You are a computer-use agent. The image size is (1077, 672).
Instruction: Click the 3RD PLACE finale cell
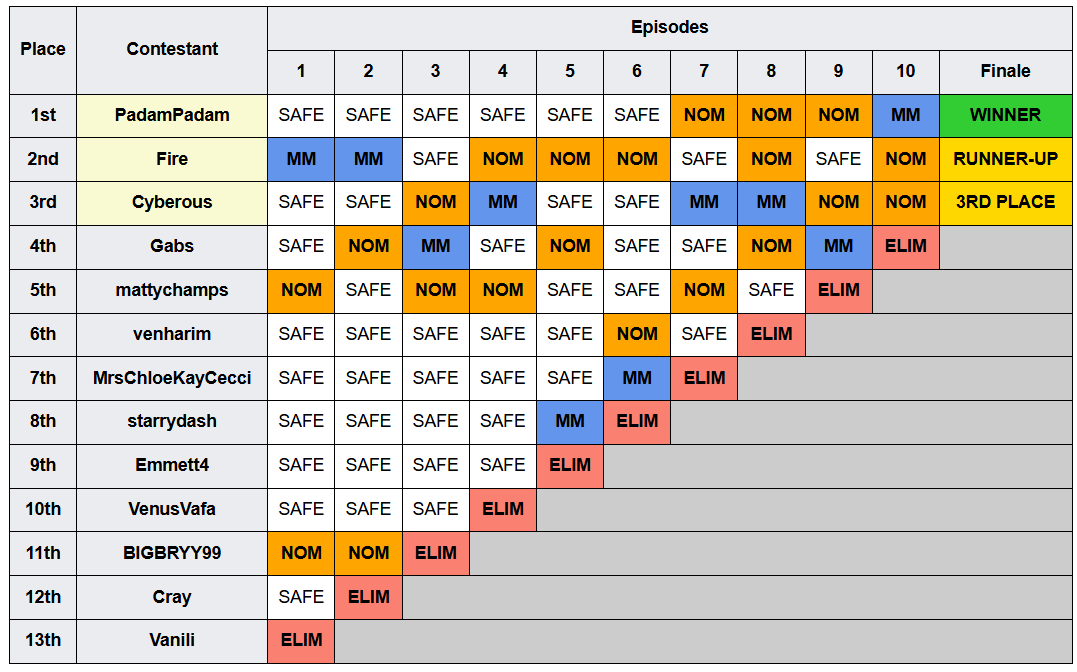point(1005,202)
